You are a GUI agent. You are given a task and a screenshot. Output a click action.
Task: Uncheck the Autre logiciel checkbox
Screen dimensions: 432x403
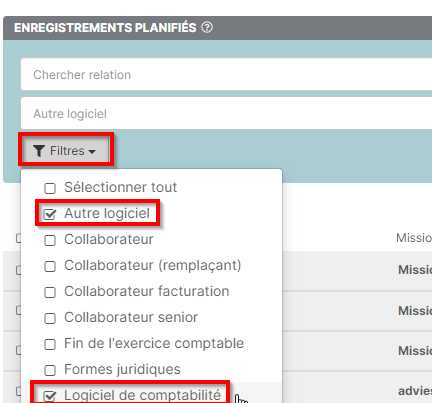point(50,214)
